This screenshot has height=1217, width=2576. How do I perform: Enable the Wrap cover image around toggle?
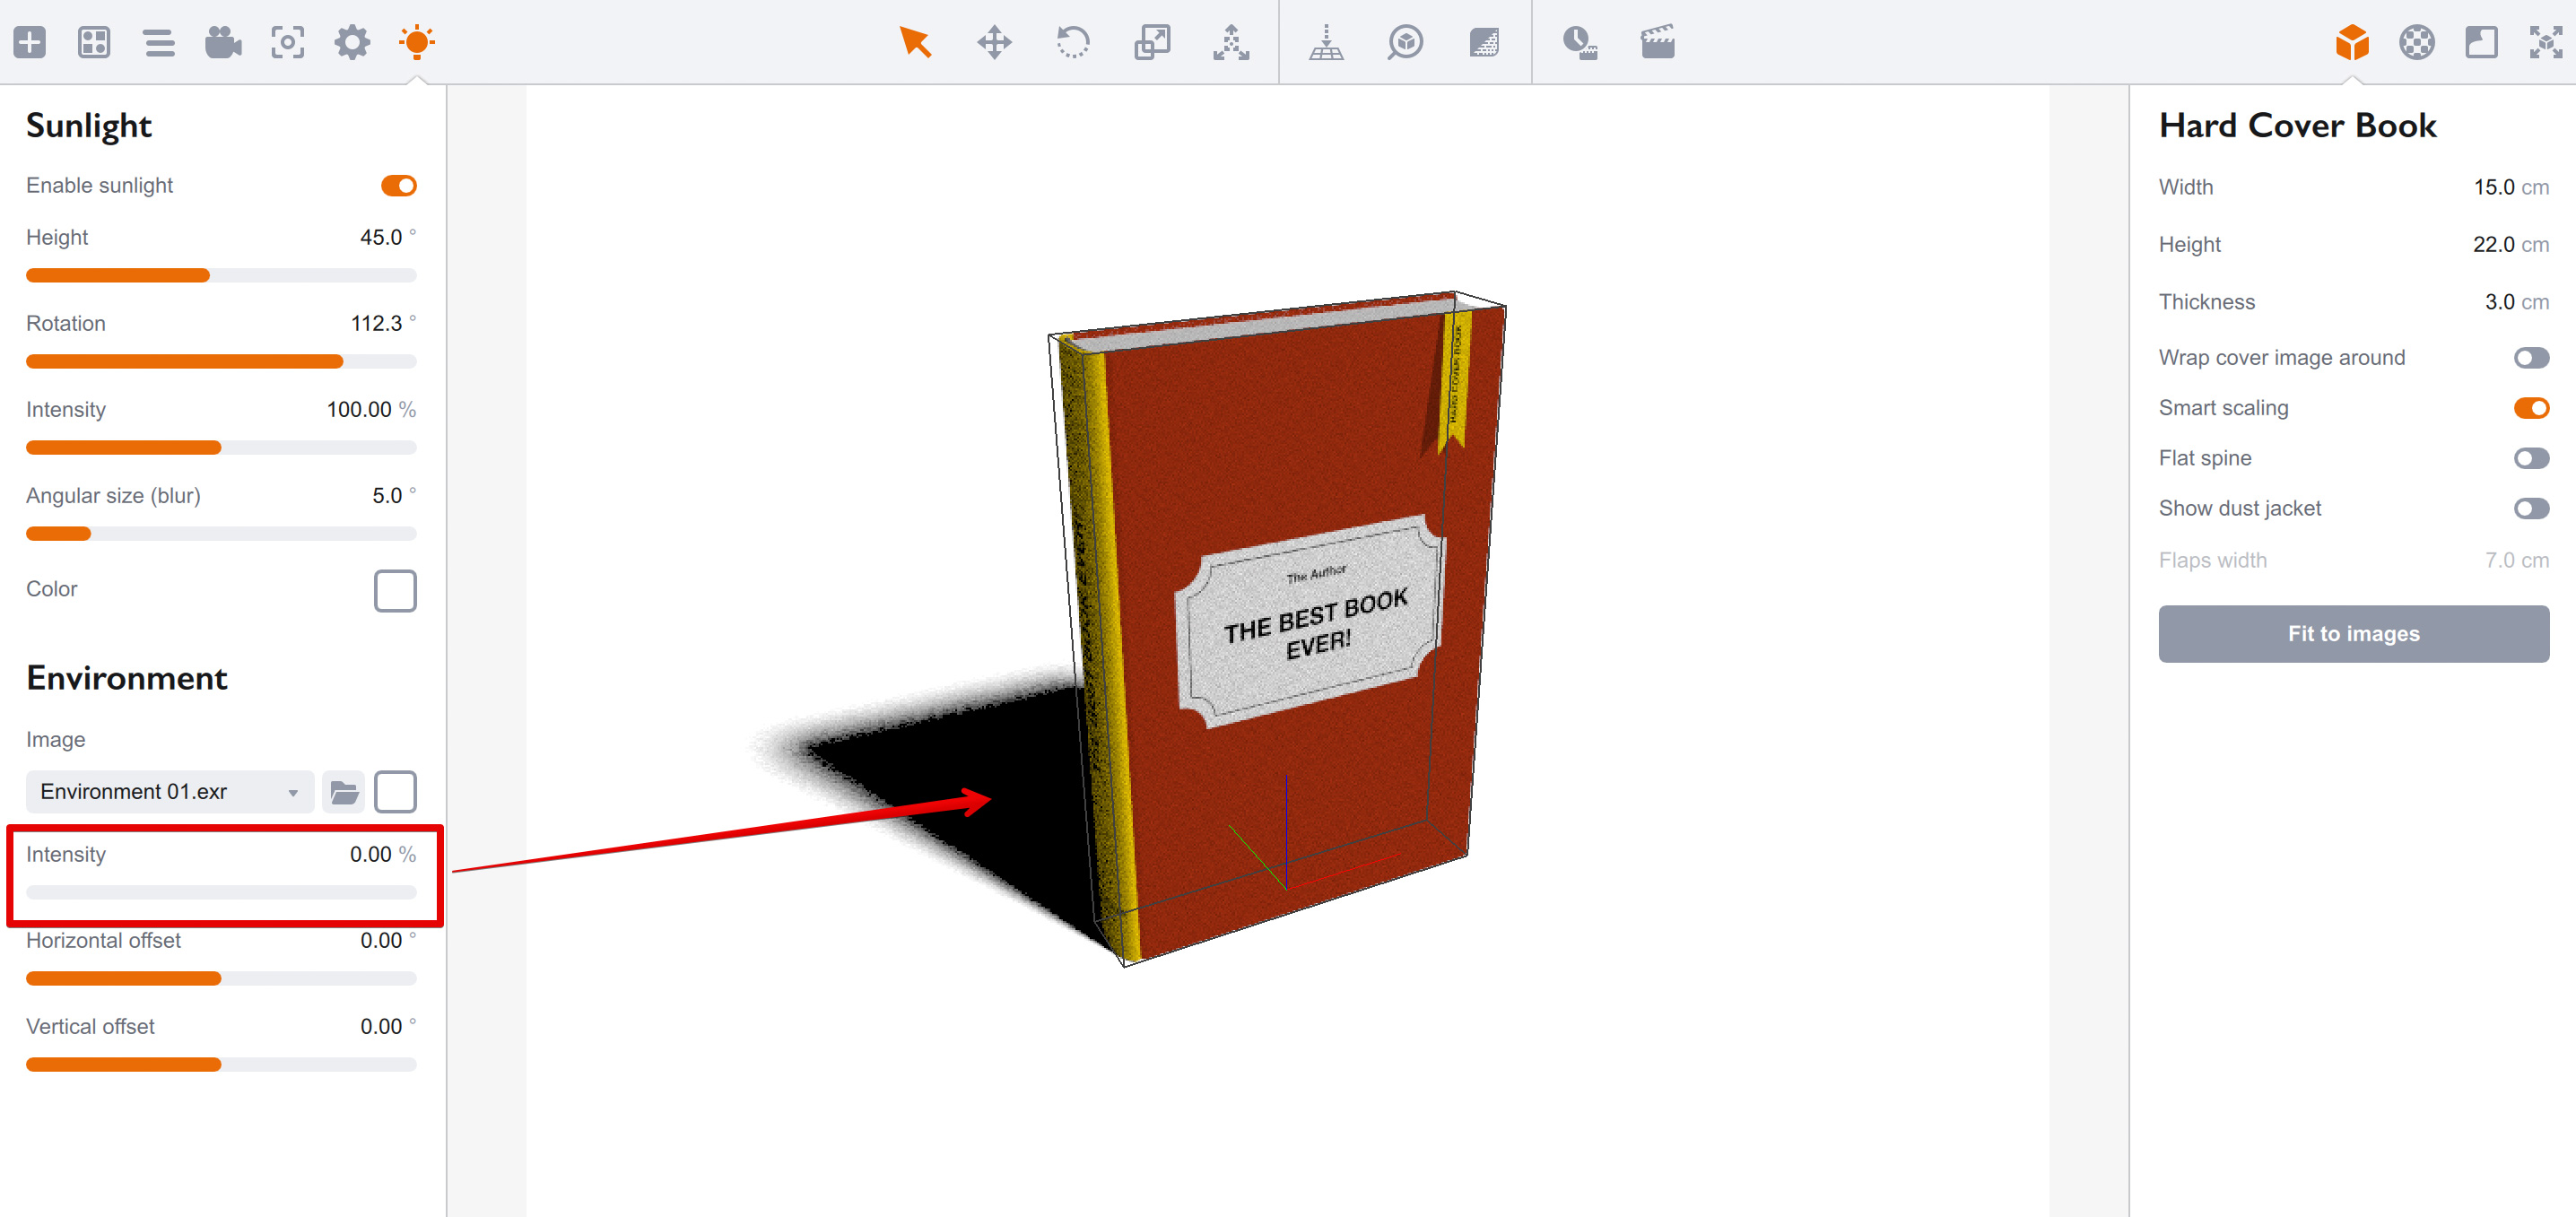pos(2532,357)
